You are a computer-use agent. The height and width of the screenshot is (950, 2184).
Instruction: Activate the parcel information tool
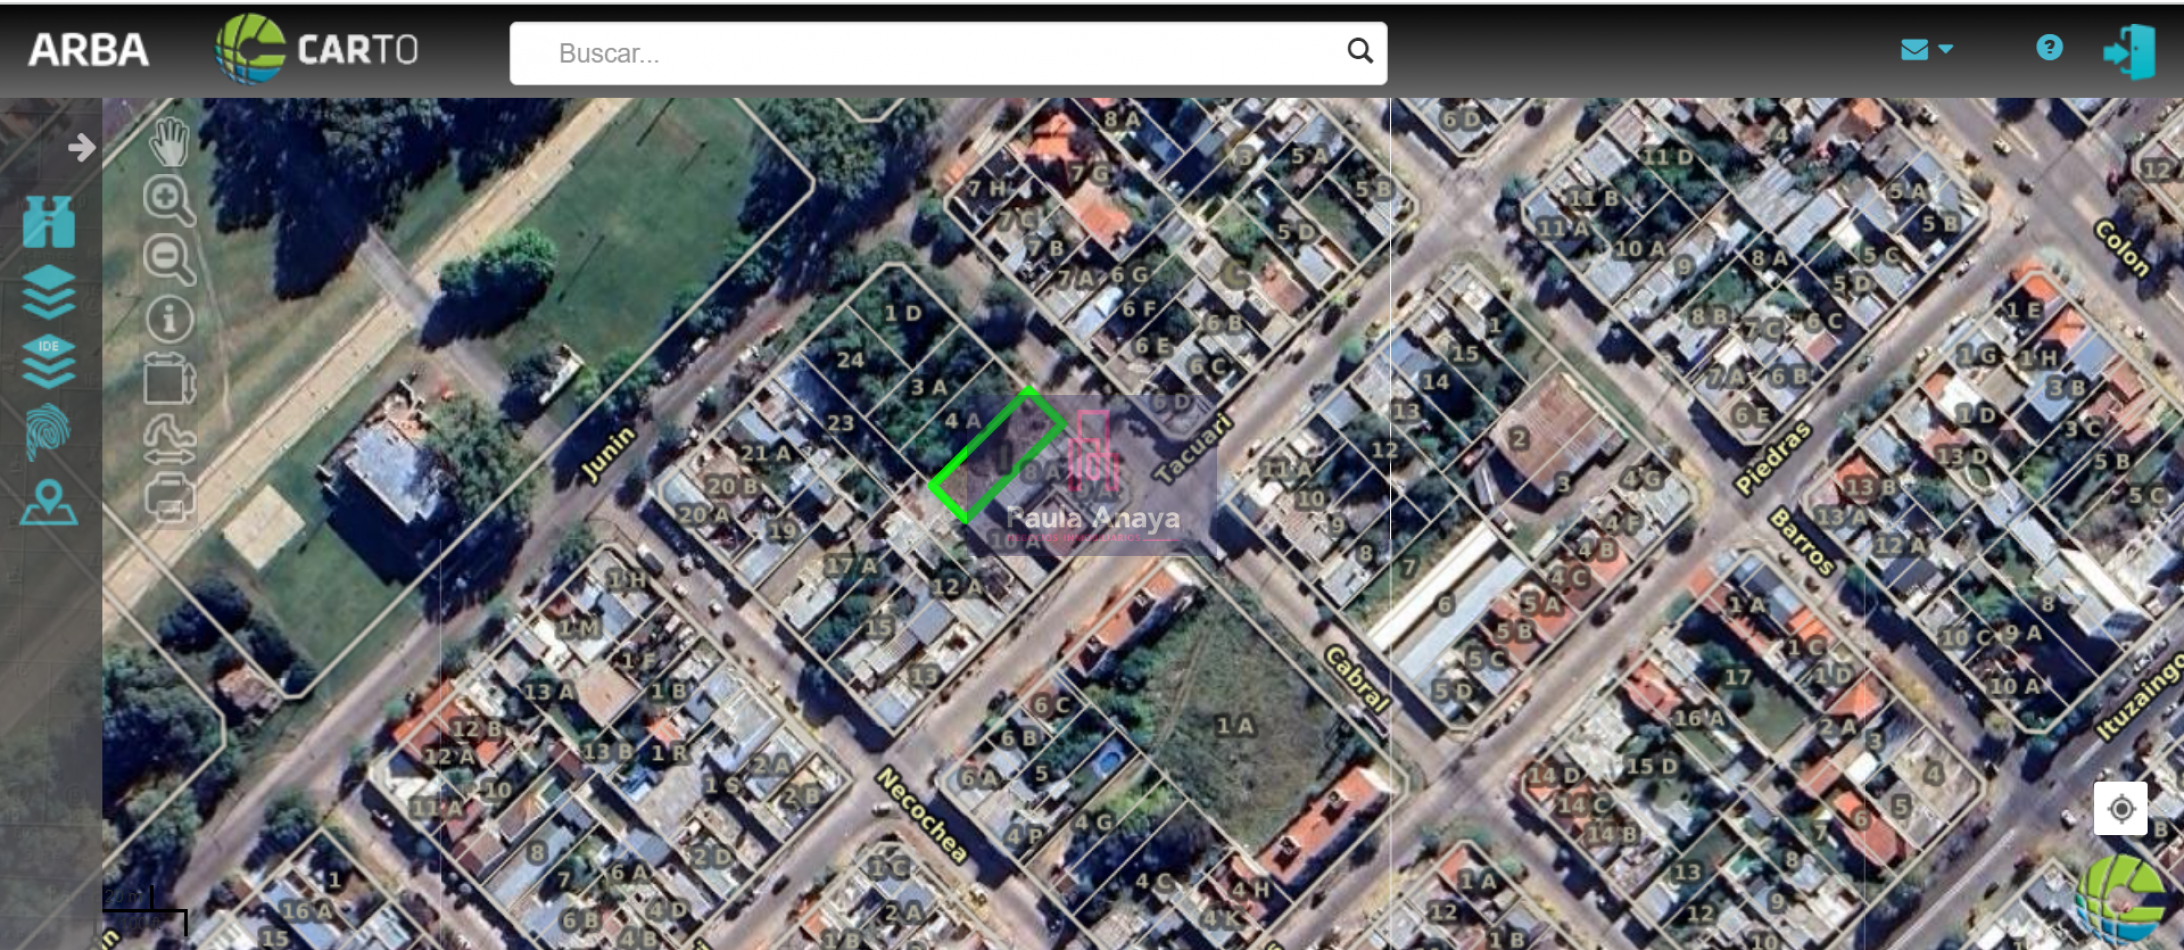pos(169,319)
